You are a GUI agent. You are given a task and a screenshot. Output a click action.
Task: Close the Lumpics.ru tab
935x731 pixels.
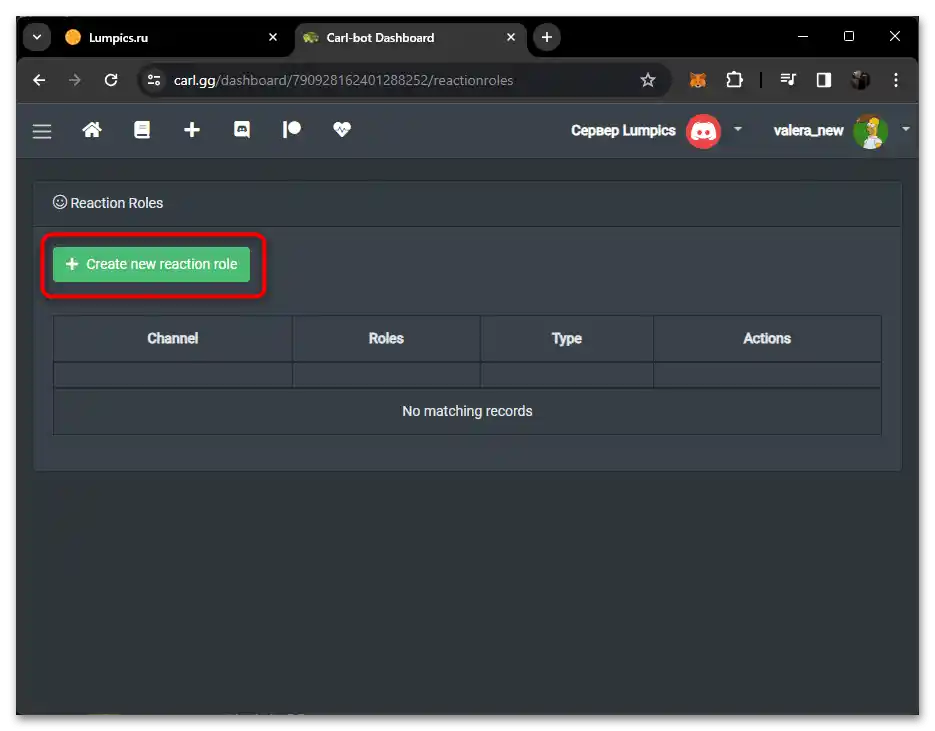click(x=273, y=37)
